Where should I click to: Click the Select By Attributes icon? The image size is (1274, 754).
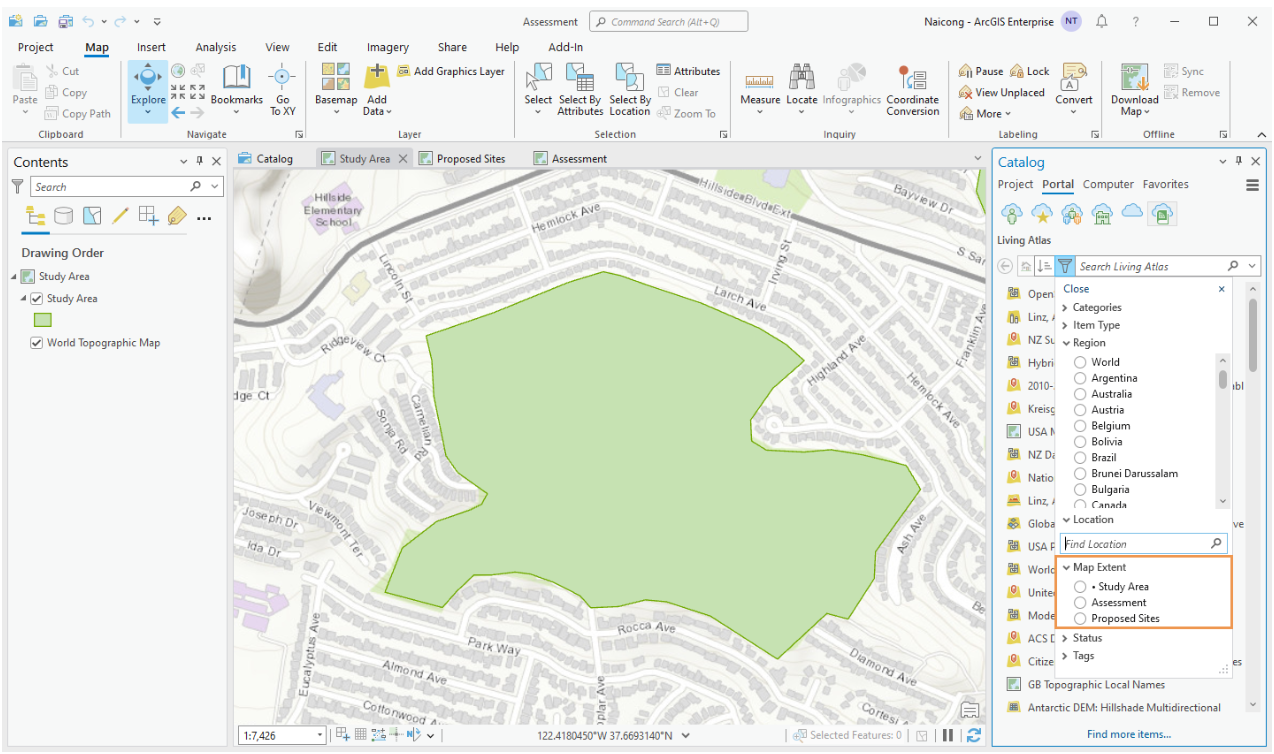pyautogui.click(x=580, y=79)
